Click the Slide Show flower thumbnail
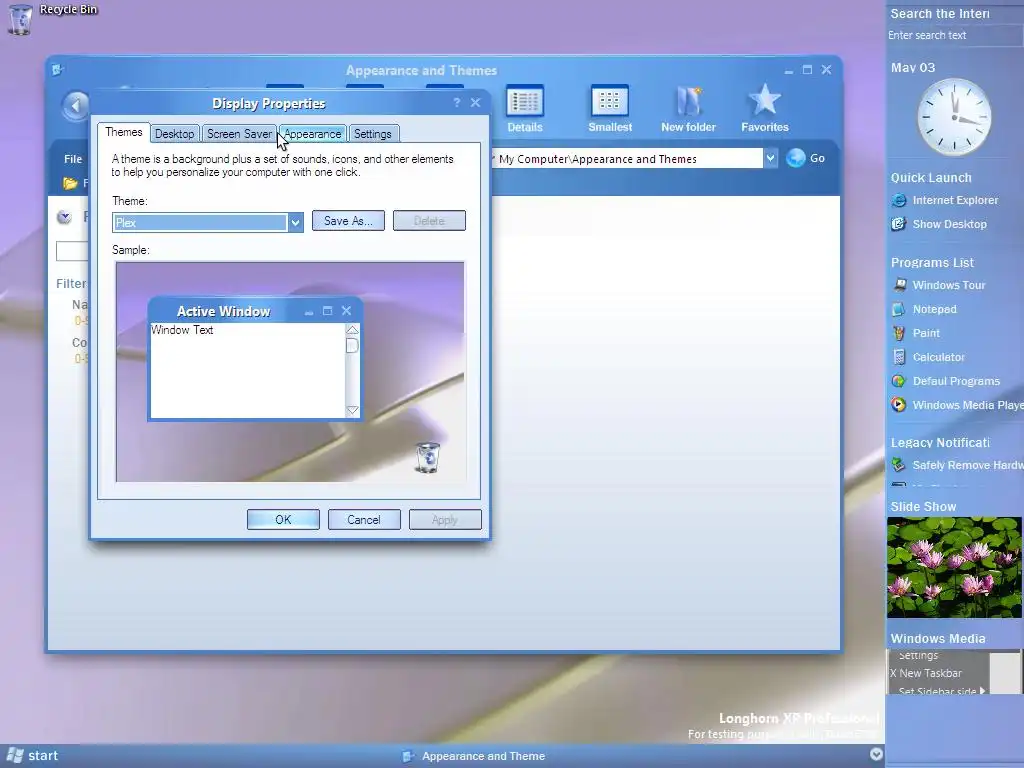 coord(954,568)
